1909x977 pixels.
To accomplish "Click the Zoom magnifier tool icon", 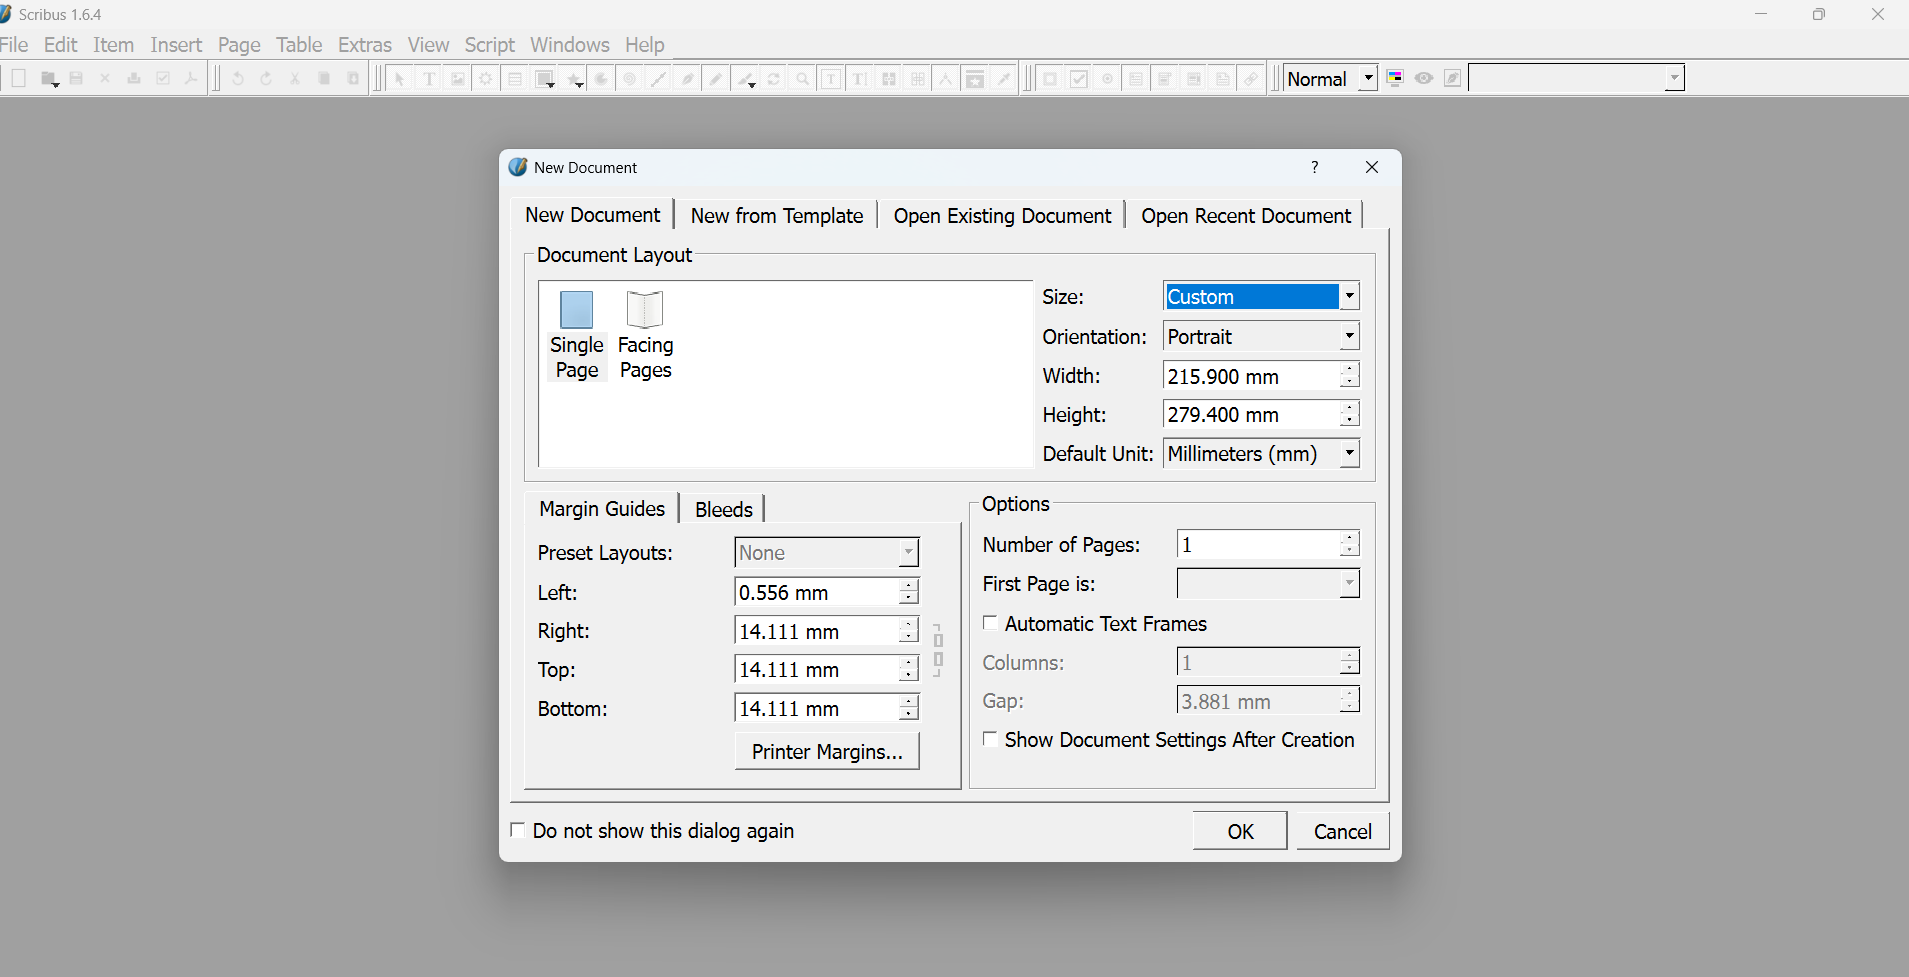I will click(802, 79).
